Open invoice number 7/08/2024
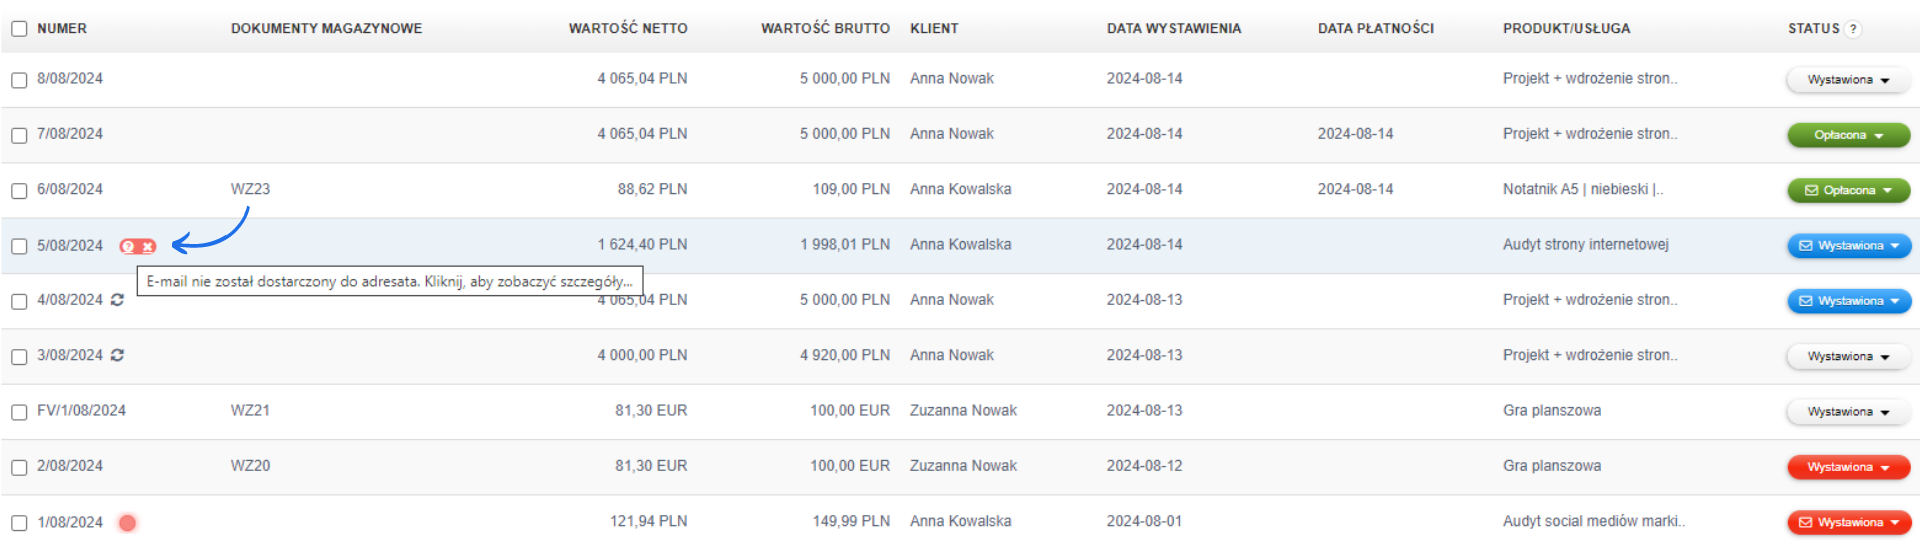1920x550 pixels. click(70, 134)
